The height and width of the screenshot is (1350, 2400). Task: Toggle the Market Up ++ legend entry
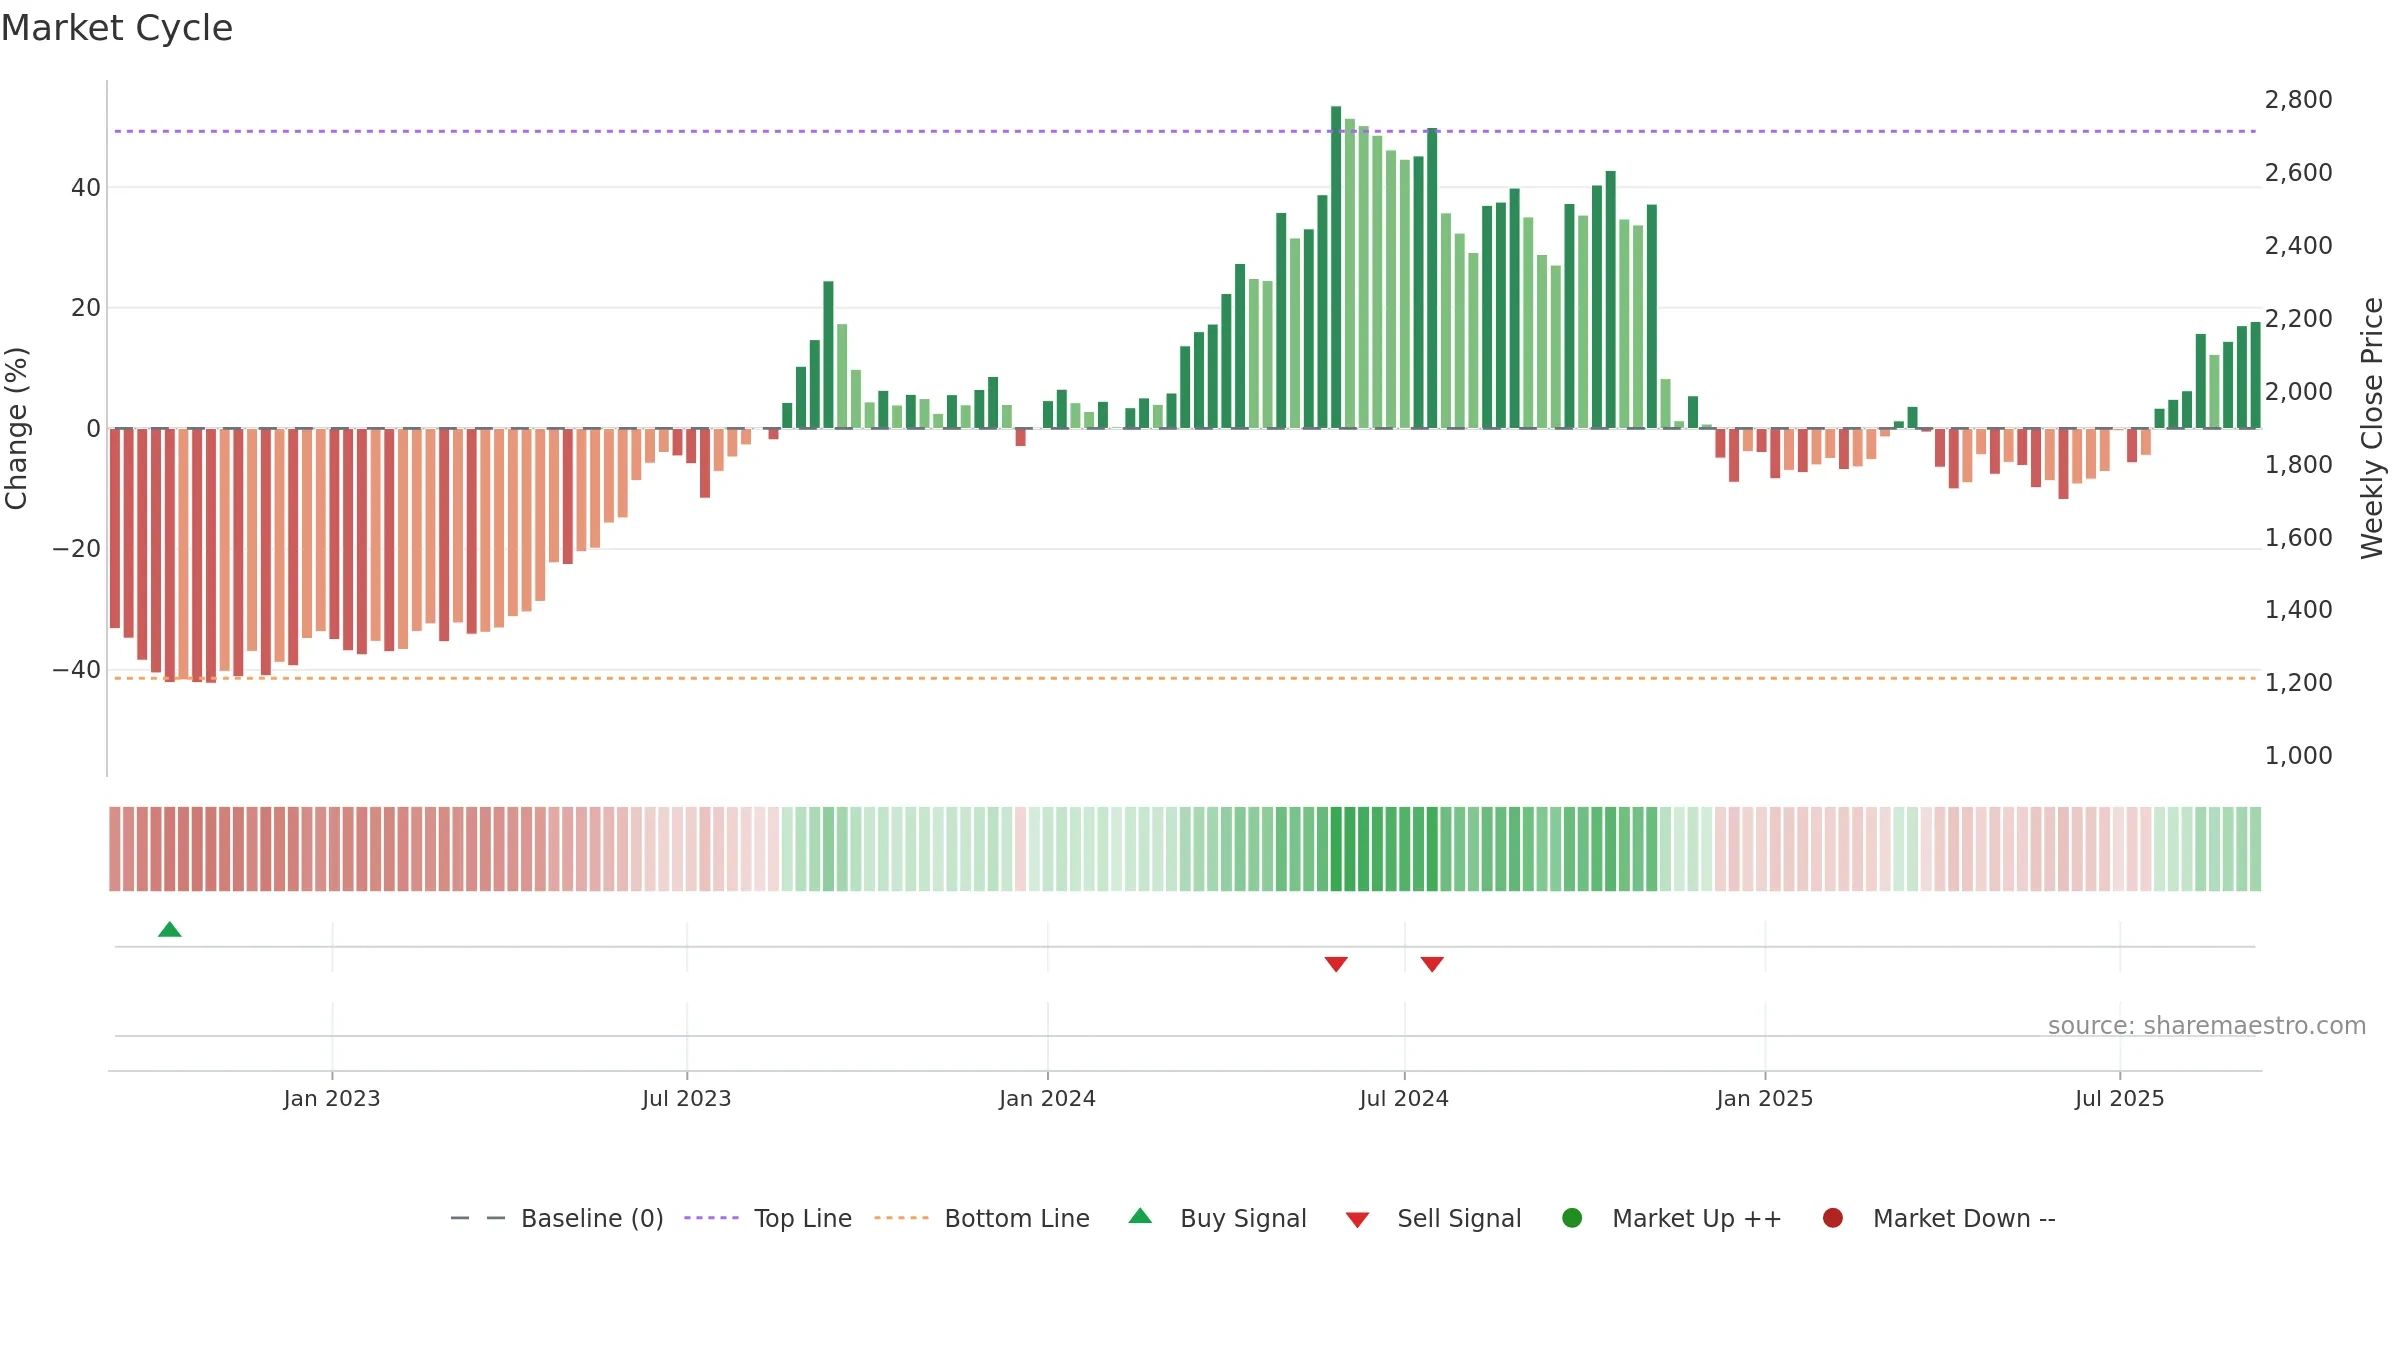tap(1671, 1218)
